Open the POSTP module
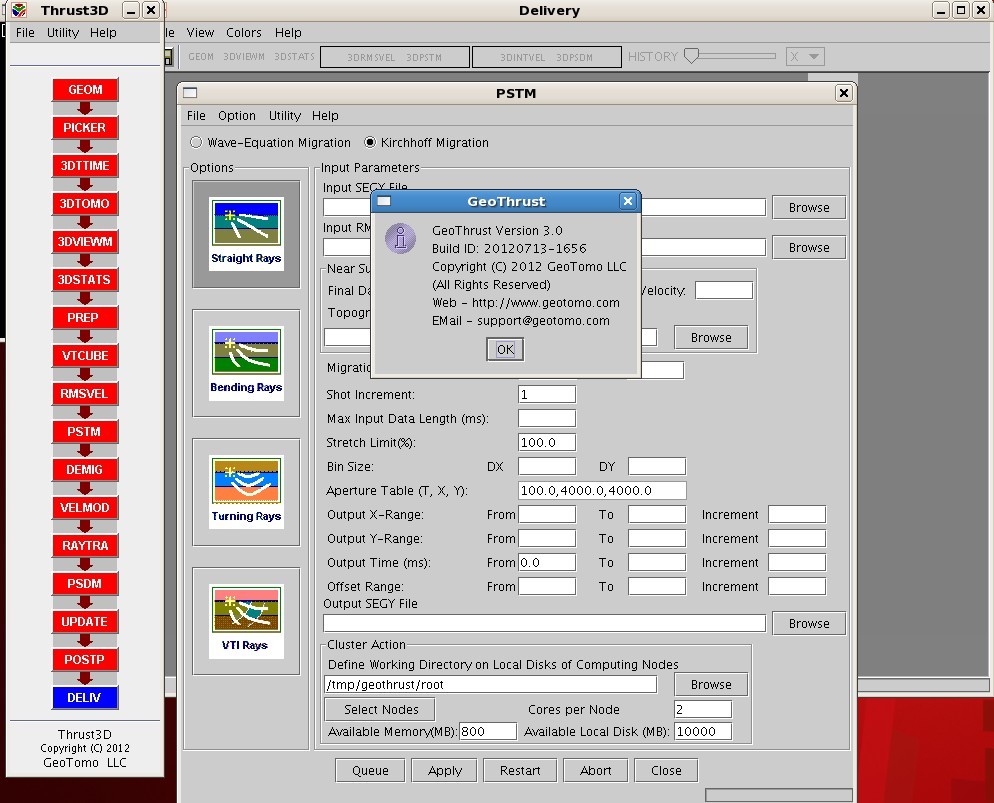Screen dimensions: 994x803 85,660
